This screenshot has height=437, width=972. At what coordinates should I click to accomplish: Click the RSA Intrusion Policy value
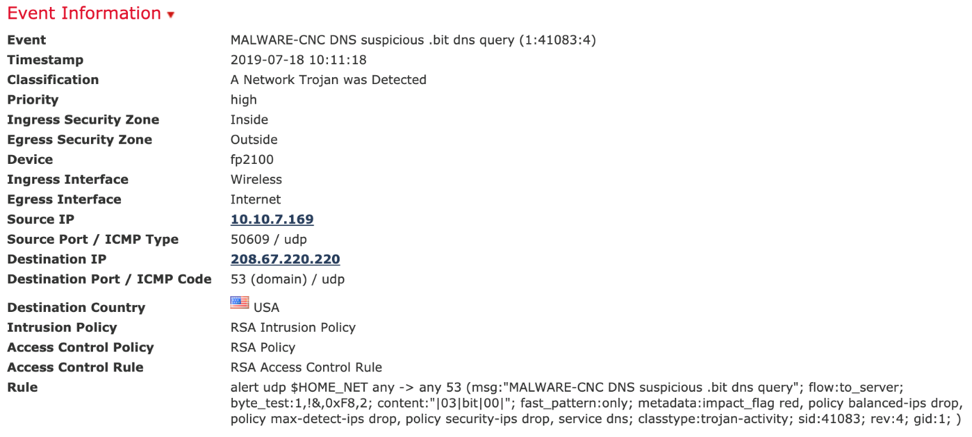tap(293, 328)
